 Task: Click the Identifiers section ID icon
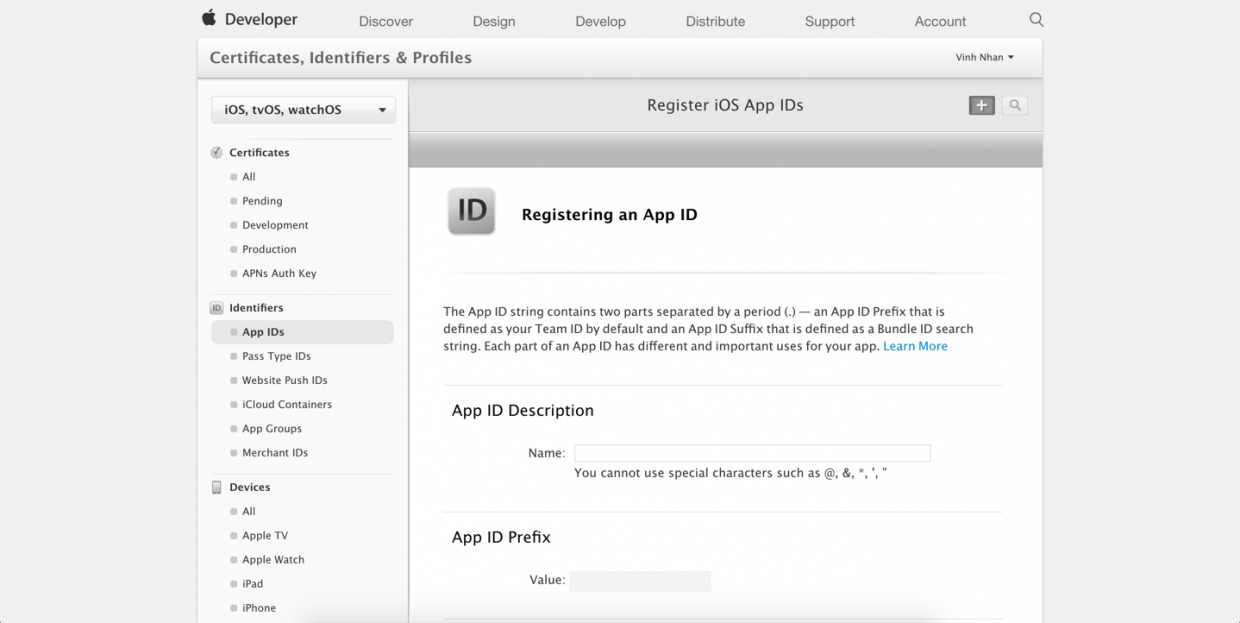216,307
